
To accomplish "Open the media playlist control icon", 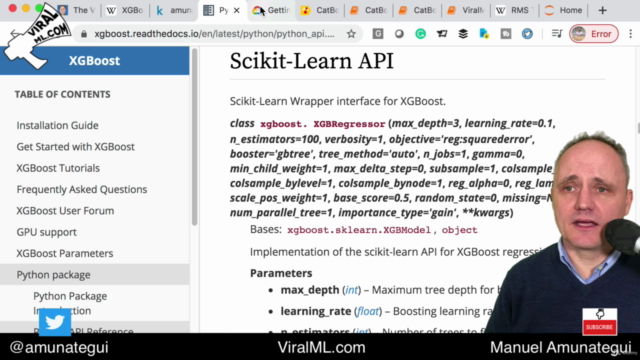I will 557,34.
